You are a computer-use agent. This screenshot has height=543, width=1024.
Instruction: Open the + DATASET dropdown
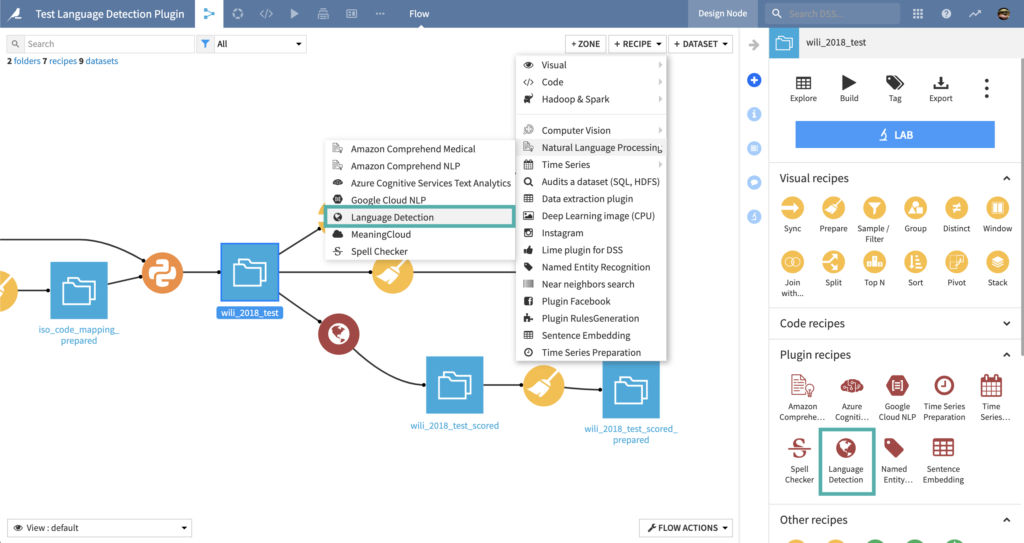700,44
